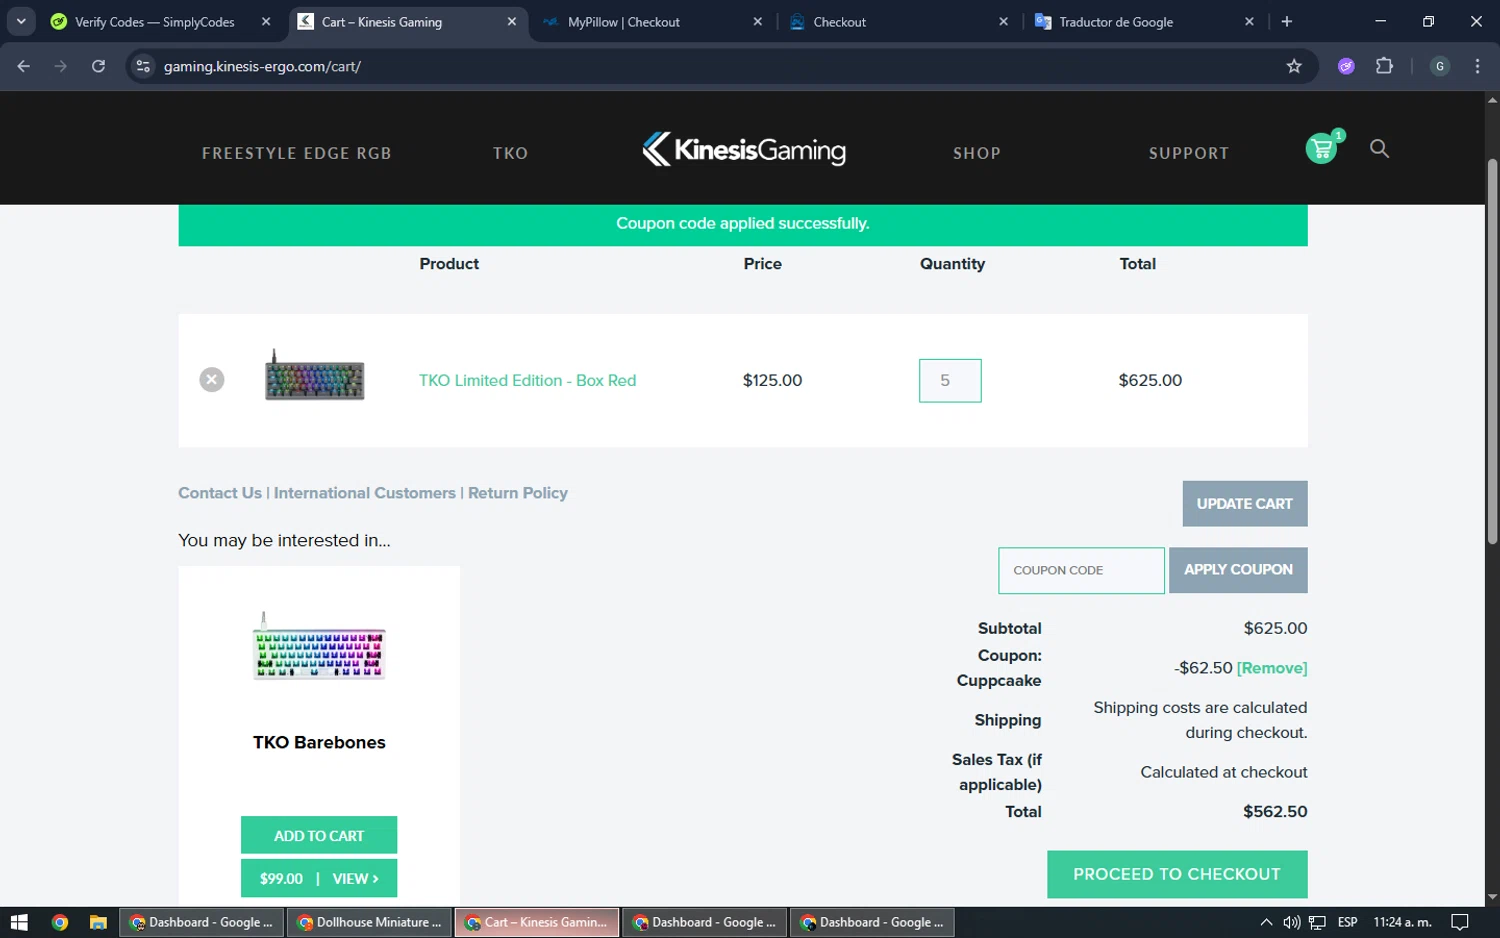Add TKO Barebones to cart
1500x938 pixels.
[x=319, y=836]
